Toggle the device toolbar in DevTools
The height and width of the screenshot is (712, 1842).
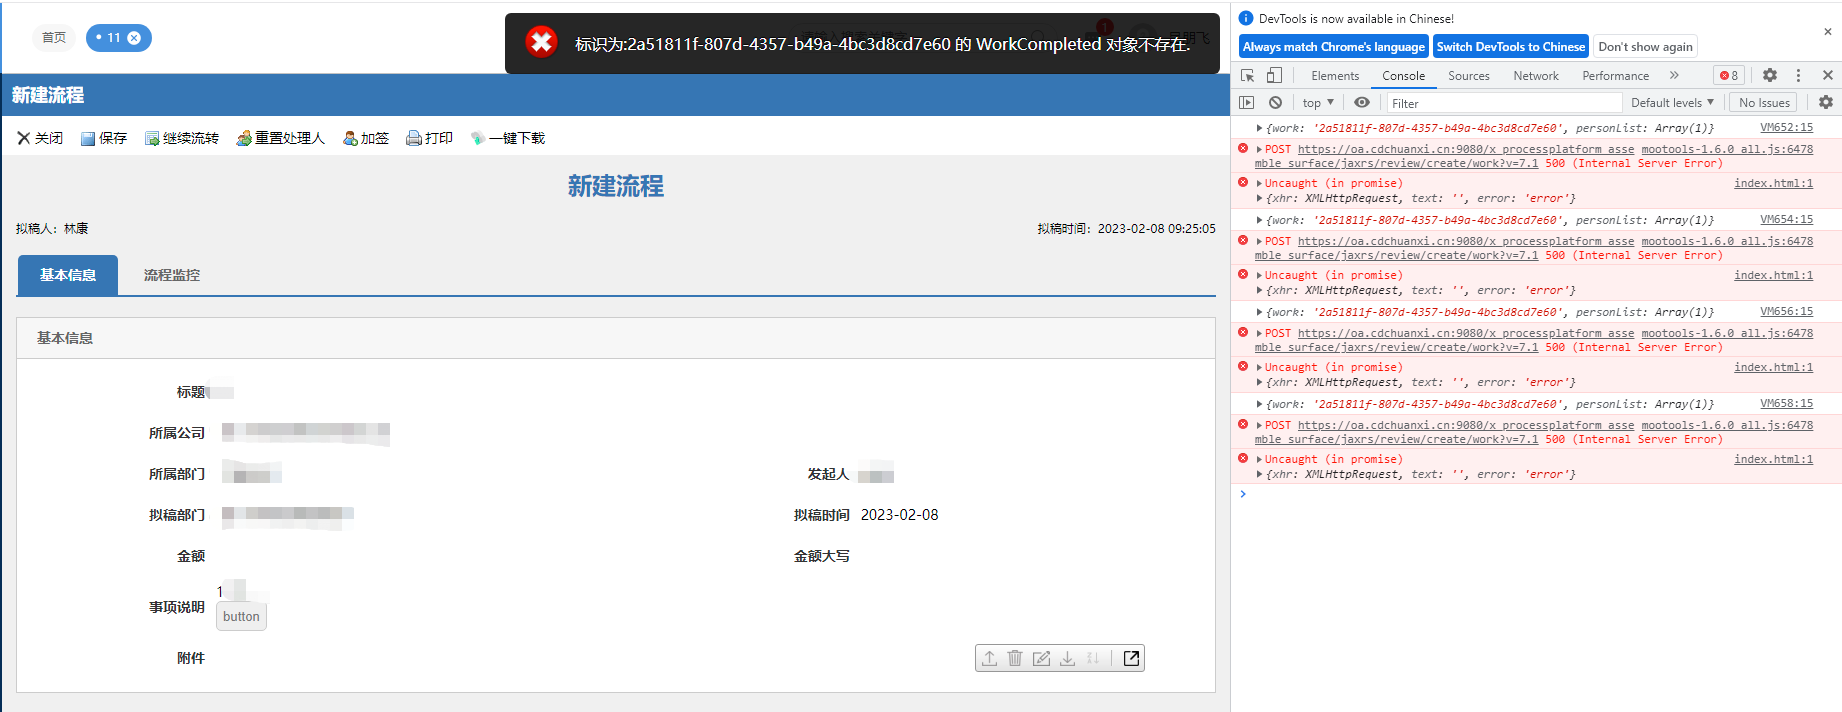pyautogui.click(x=1274, y=75)
